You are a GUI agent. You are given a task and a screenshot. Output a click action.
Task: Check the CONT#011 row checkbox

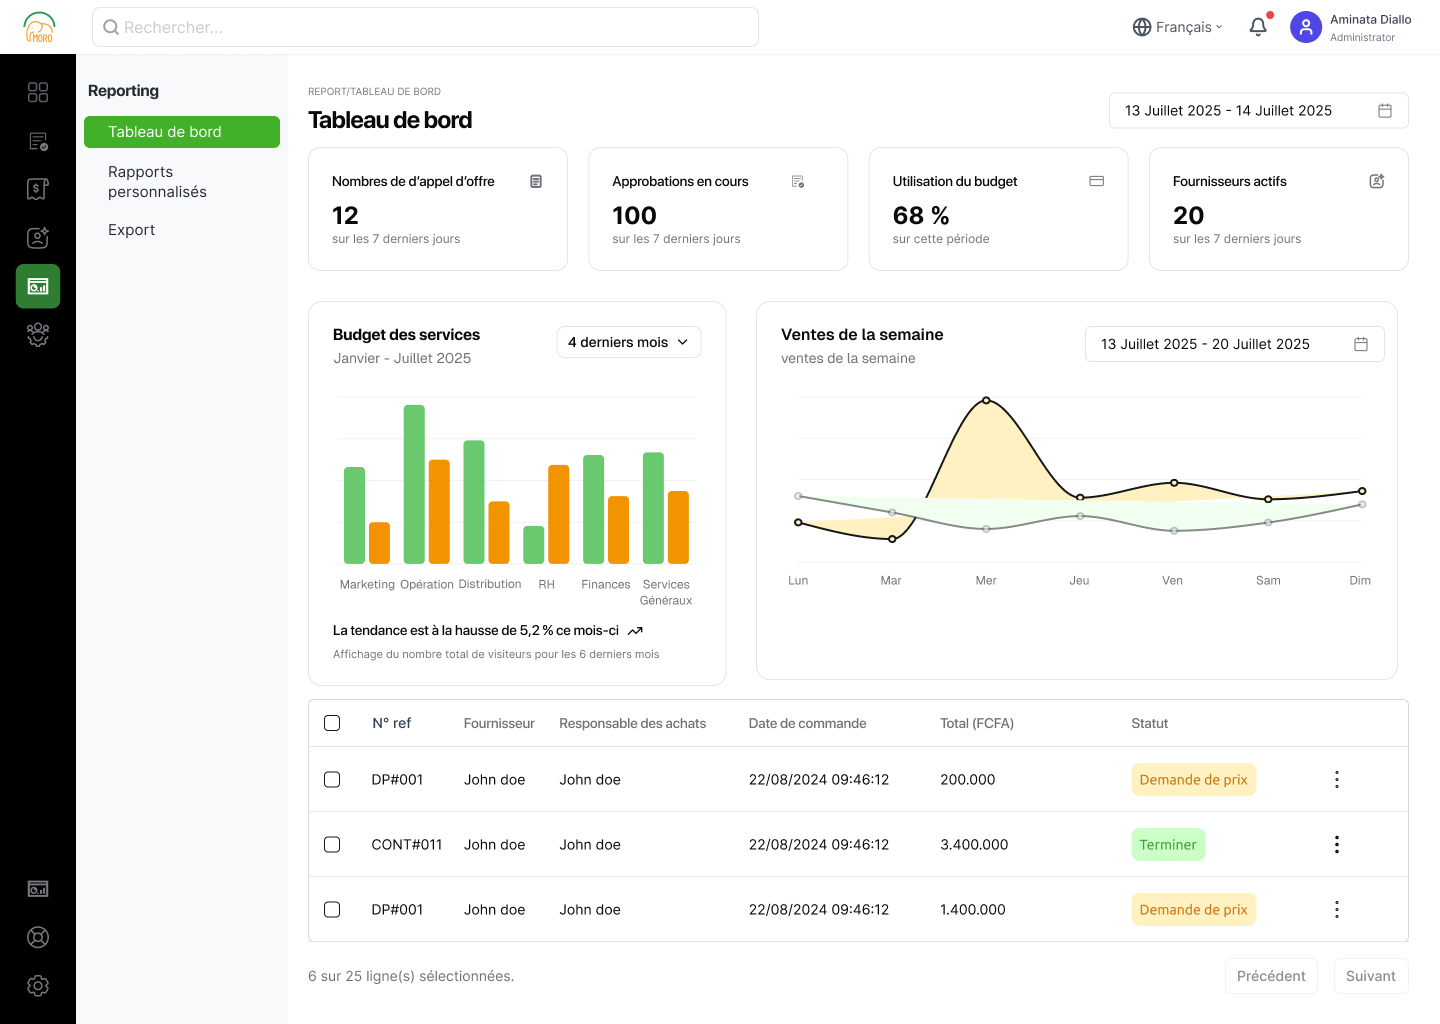(x=332, y=844)
